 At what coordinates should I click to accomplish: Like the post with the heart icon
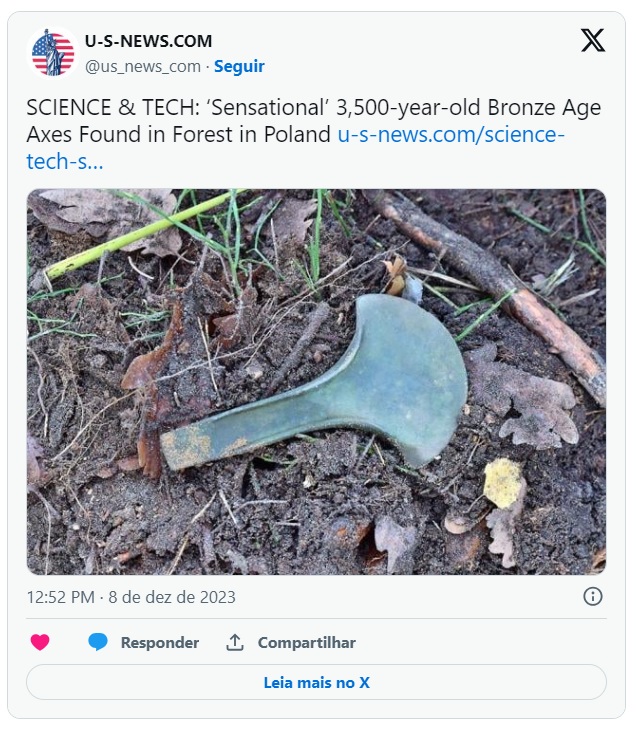pos(40,642)
